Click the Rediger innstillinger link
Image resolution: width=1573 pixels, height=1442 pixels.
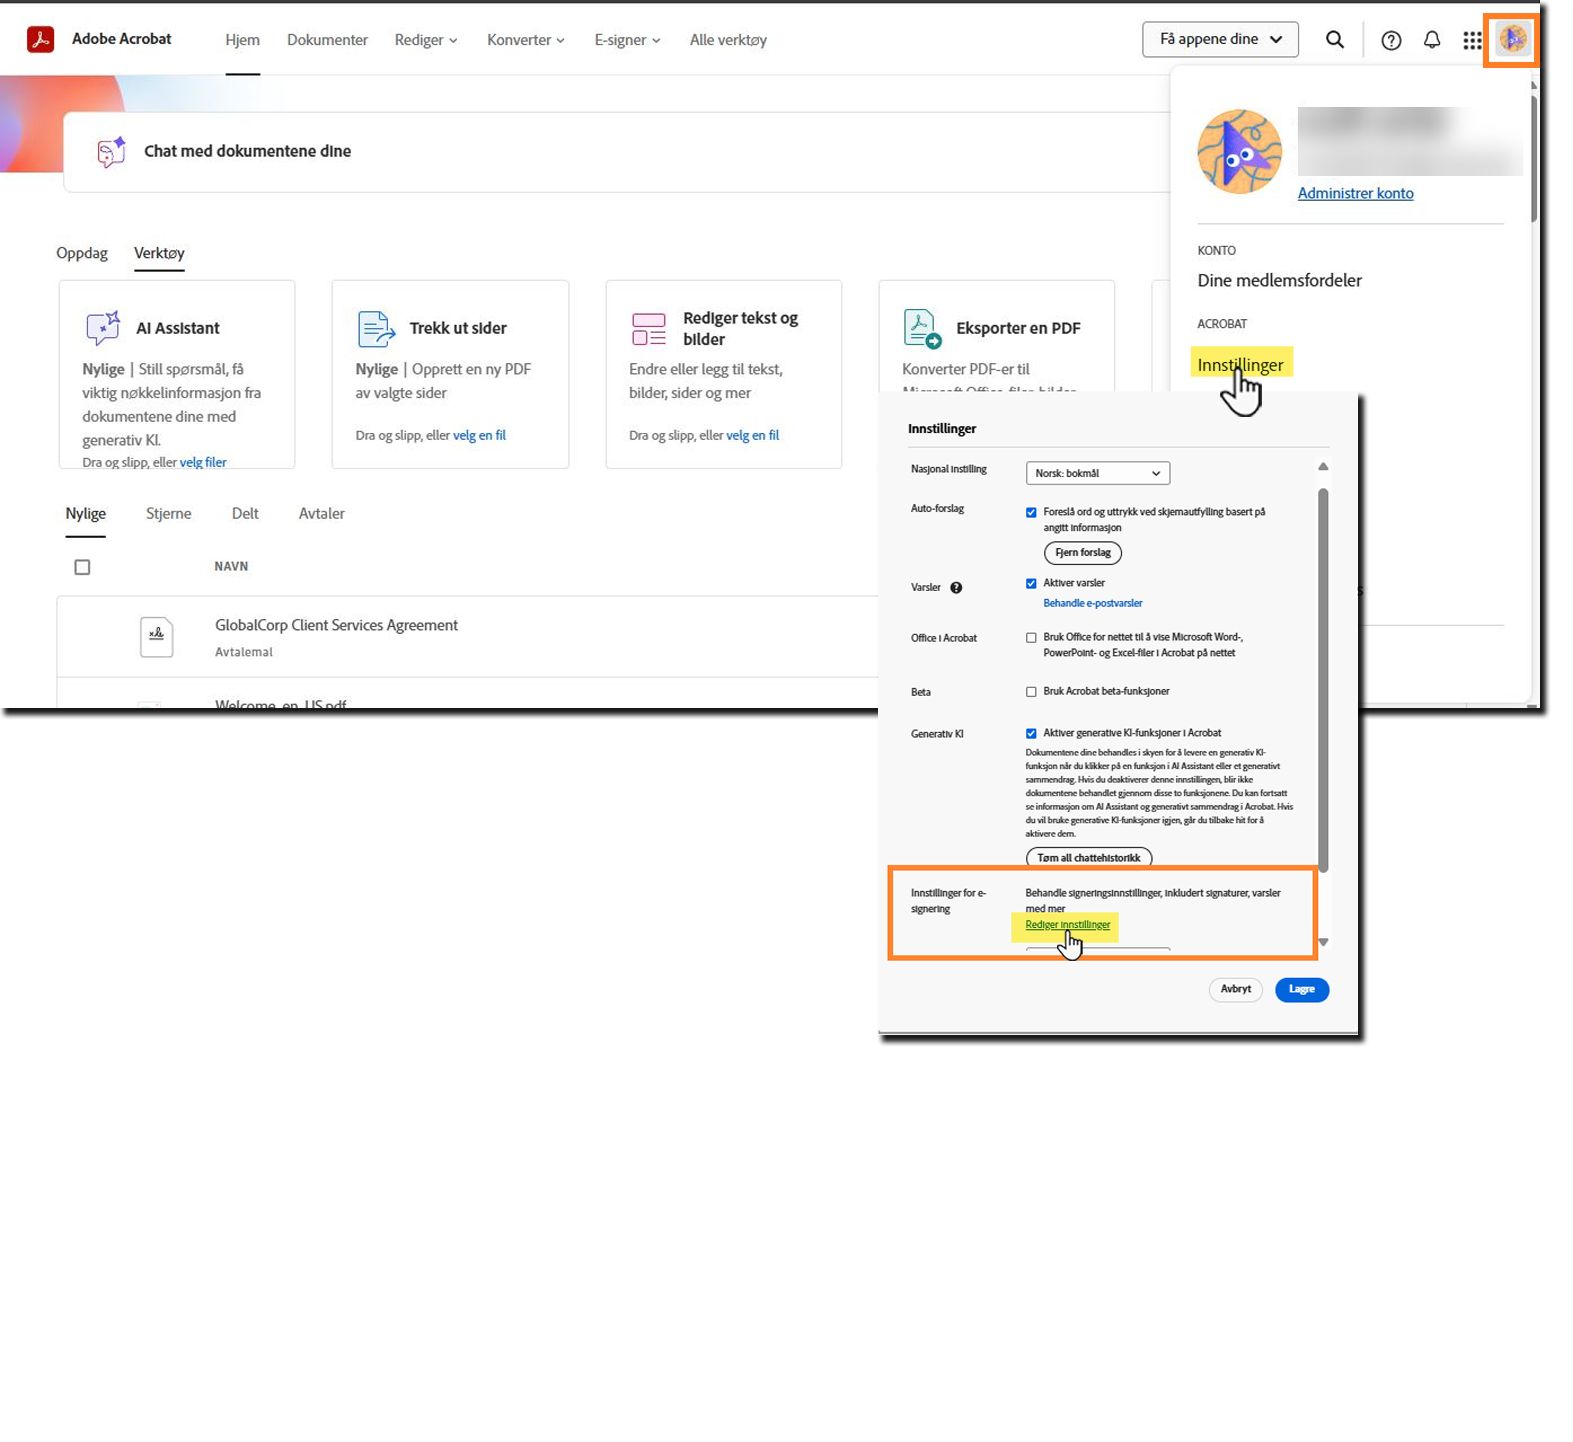pyautogui.click(x=1067, y=925)
